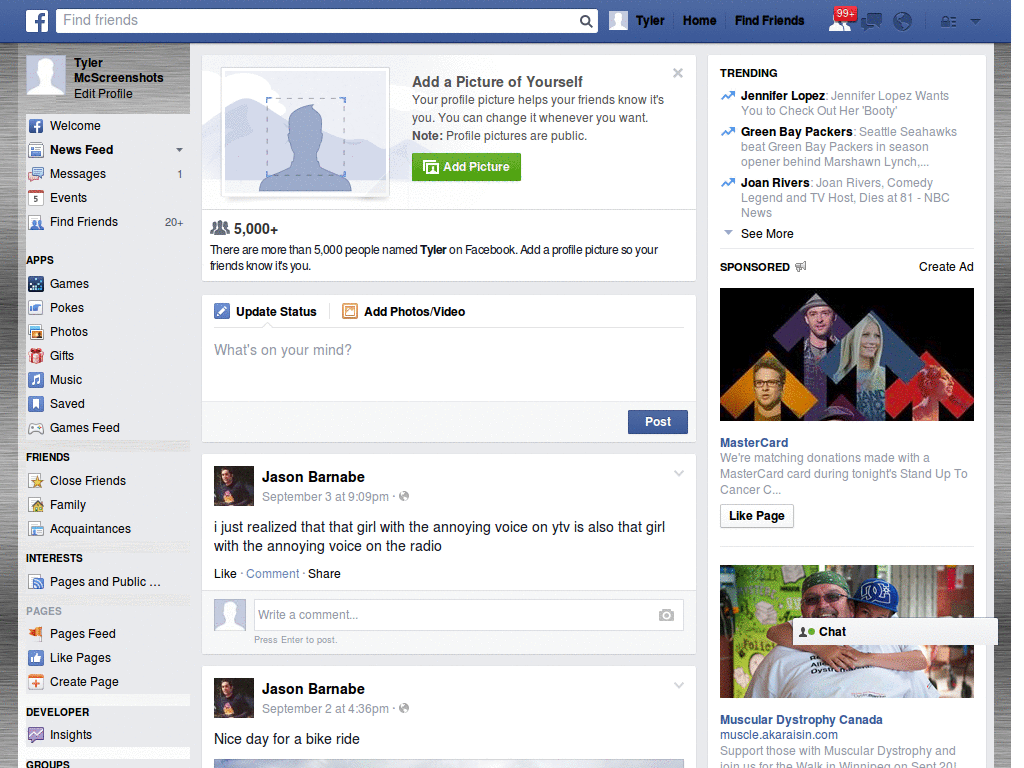Check notifications via the globe icon
Image resolution: width=1024 pixels, height=768 pixels.
[902, 20]
